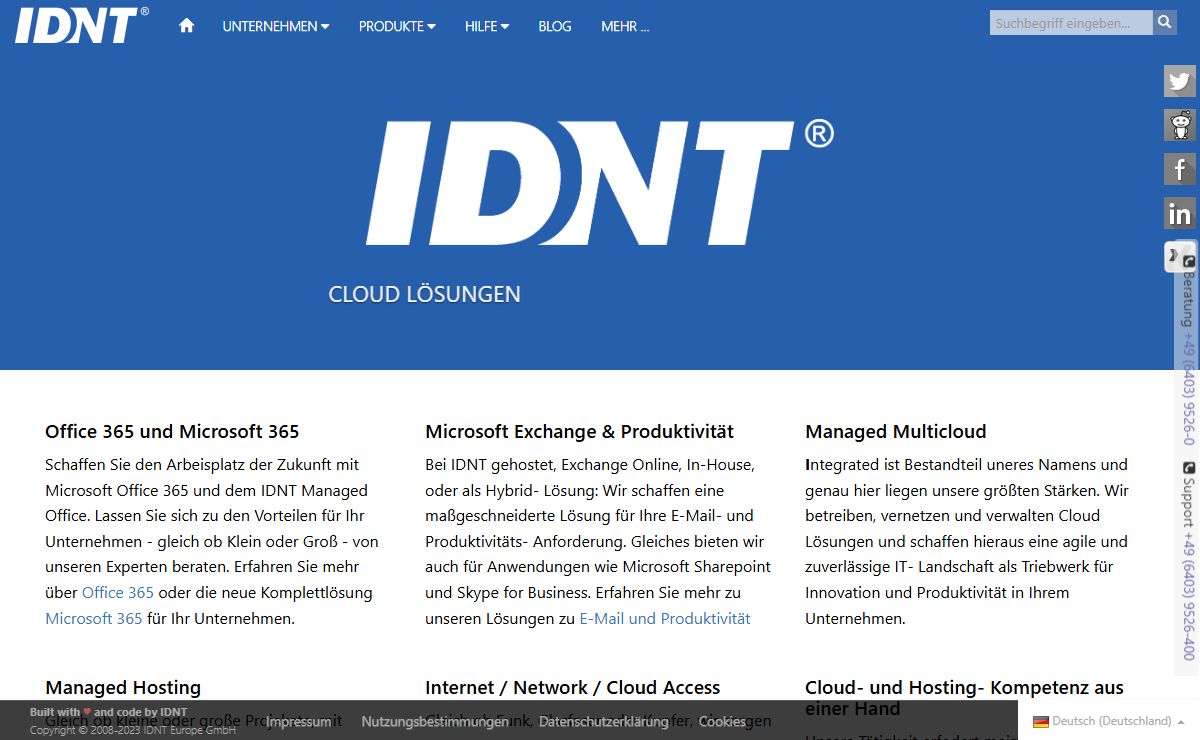This screenshot has width=1200, height=740.
Task: Focus the Suchbegriff eingeben search field
Action: 1071,22
